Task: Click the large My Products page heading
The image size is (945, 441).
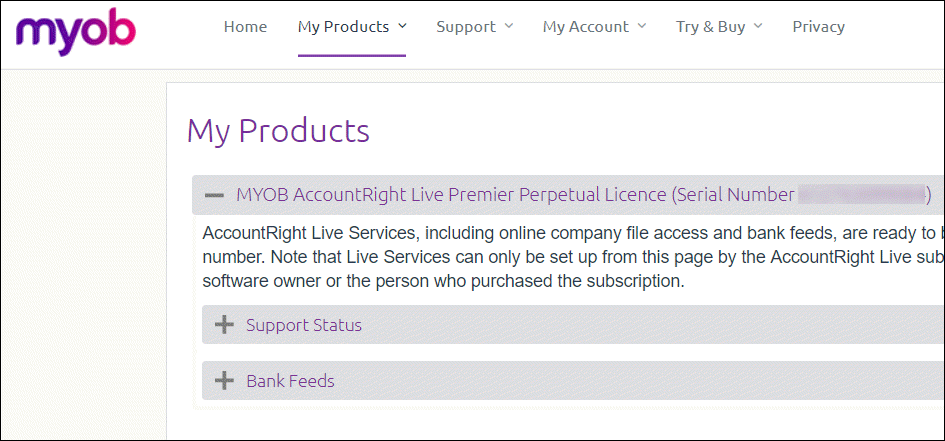Action: 278,131
